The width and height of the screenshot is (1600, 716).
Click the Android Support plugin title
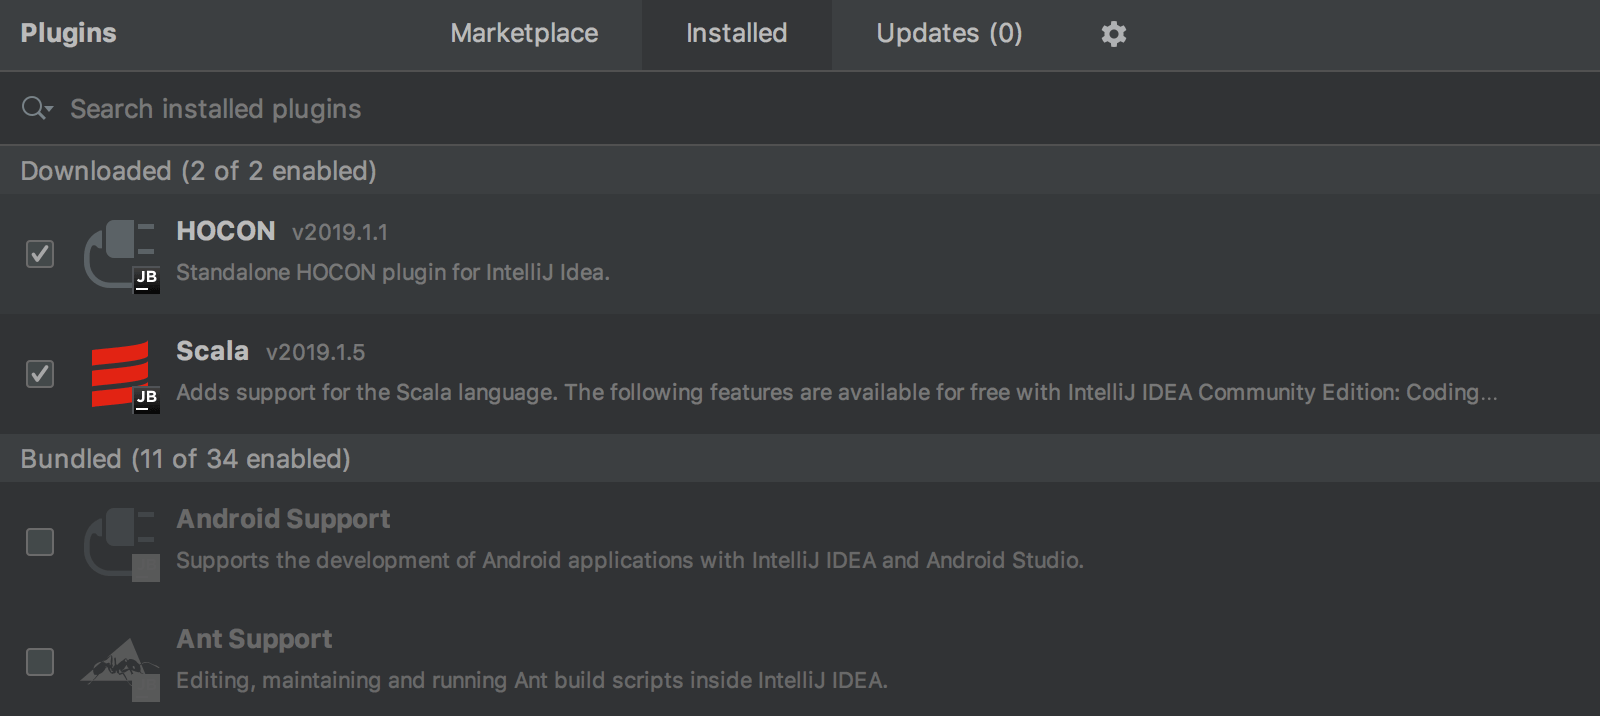(x=283, y=519)
